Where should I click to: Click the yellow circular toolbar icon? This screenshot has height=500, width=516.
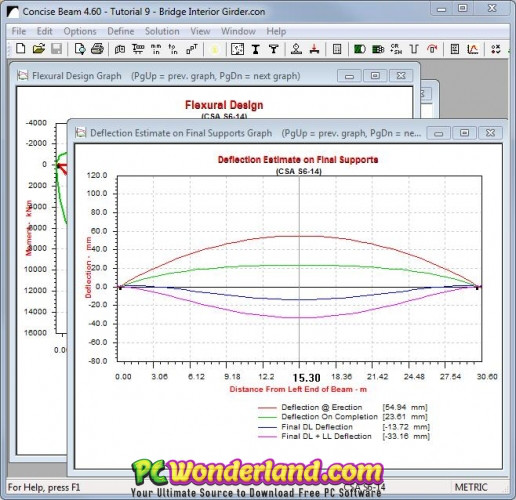coord(215,49)
